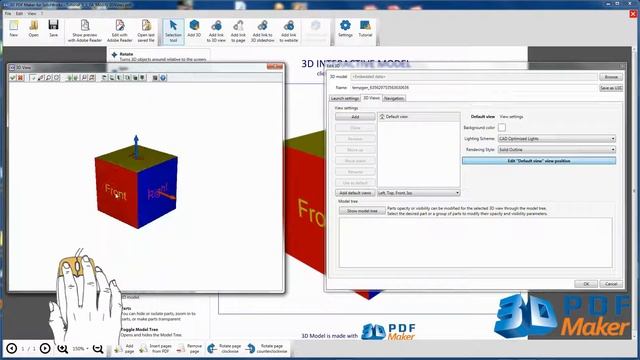Viewport: 640px width, 360px height.
Task: Show preview with Adobe Reader
Action: [x=85, y=31]
